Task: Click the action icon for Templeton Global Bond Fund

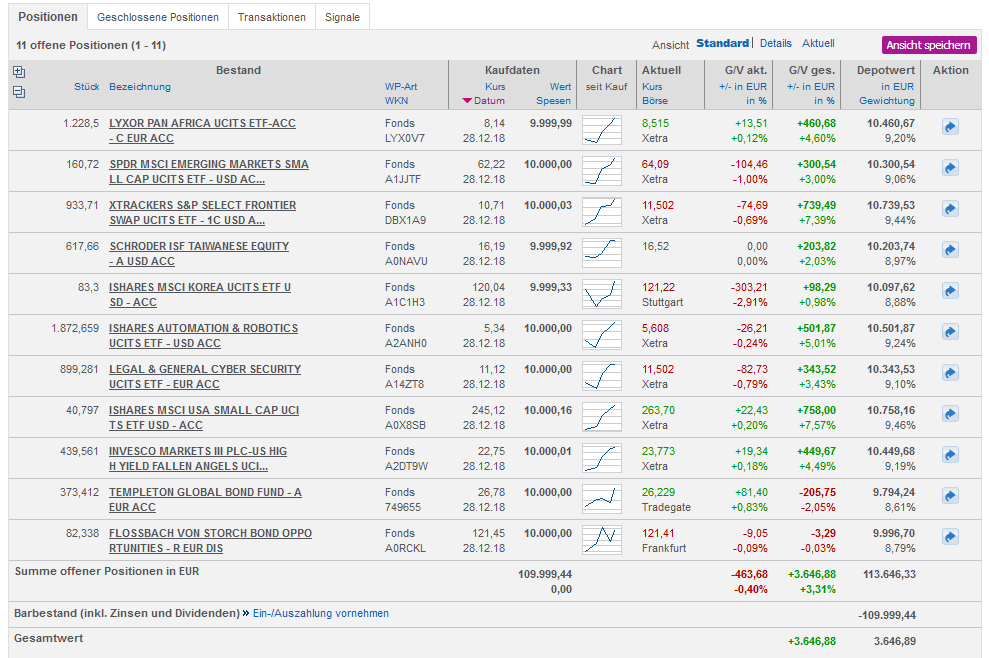Action: (950, 497)
